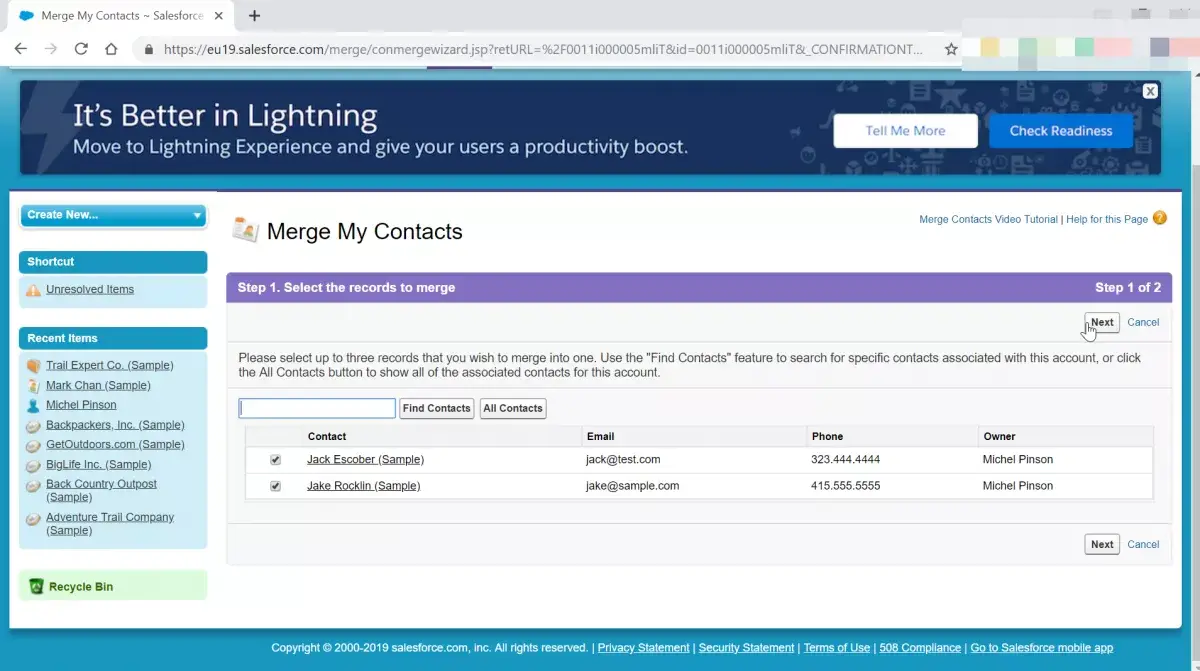The image size is (1200, 671).
Task: Open Trail Expert Co. (Sample) recent item
Action: 110,365
